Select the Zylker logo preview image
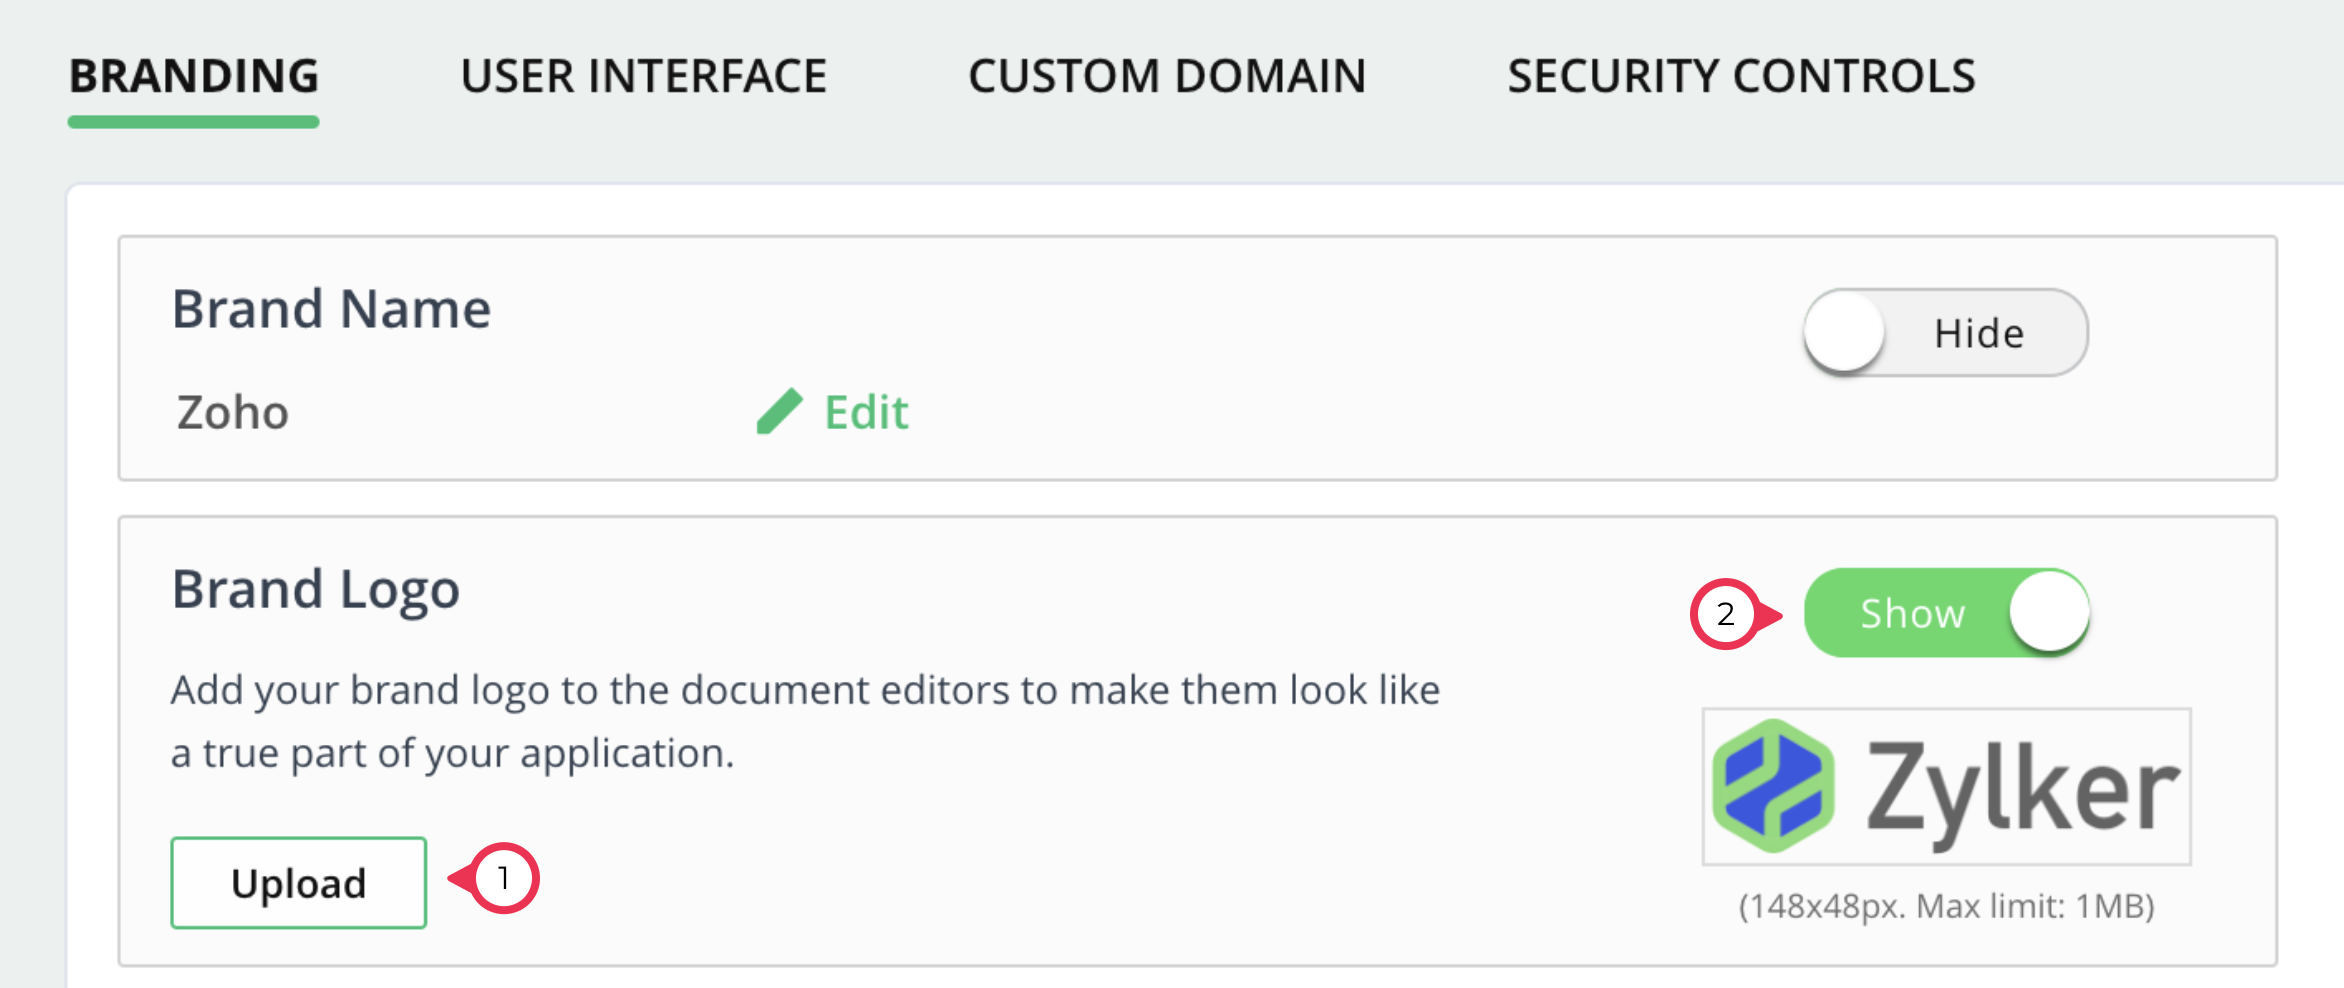Image resolution: width=2344 pixels, height=988 pixels. [1946, 787]
